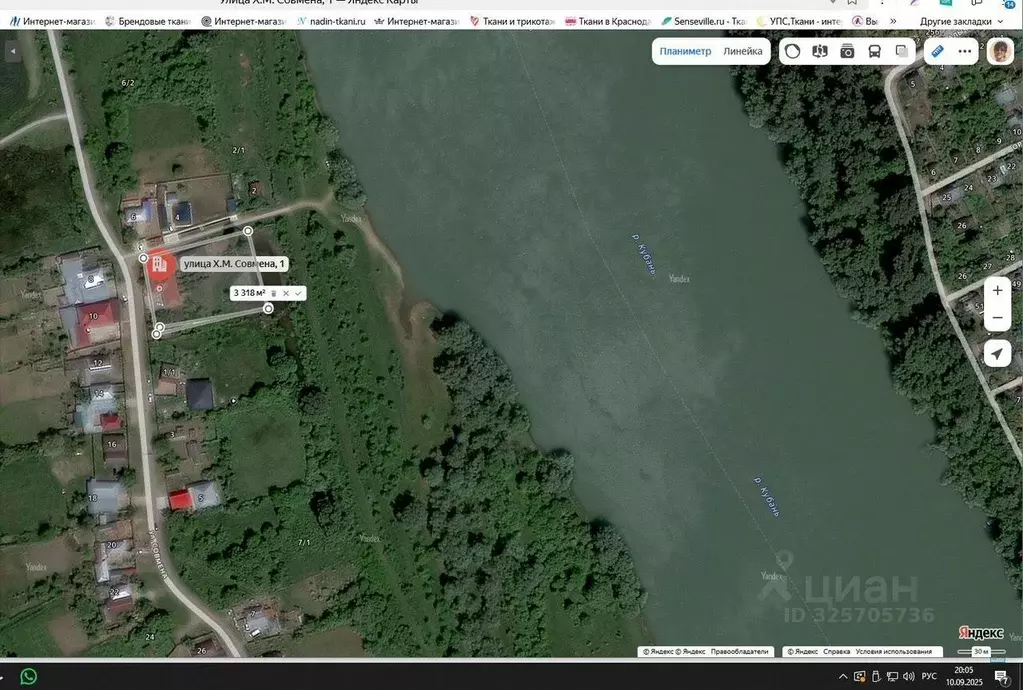Open the map layers selector

tap(901, 52)
